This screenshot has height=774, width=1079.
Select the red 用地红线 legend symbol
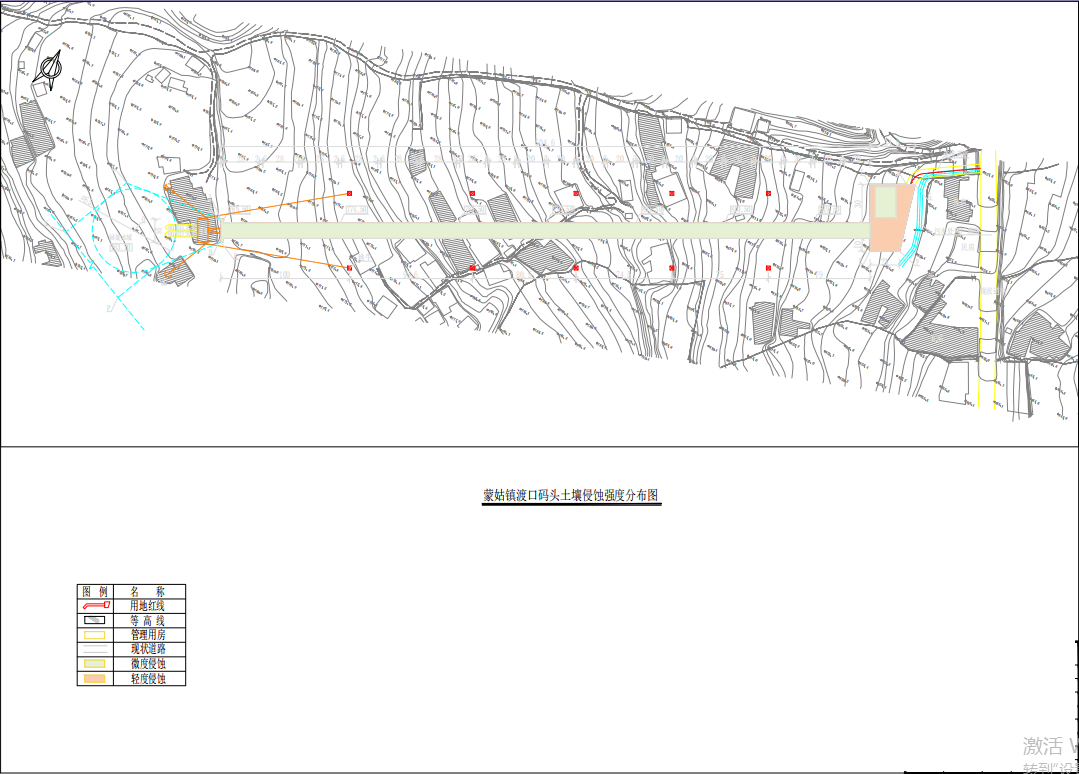click(x=96, y=605)
